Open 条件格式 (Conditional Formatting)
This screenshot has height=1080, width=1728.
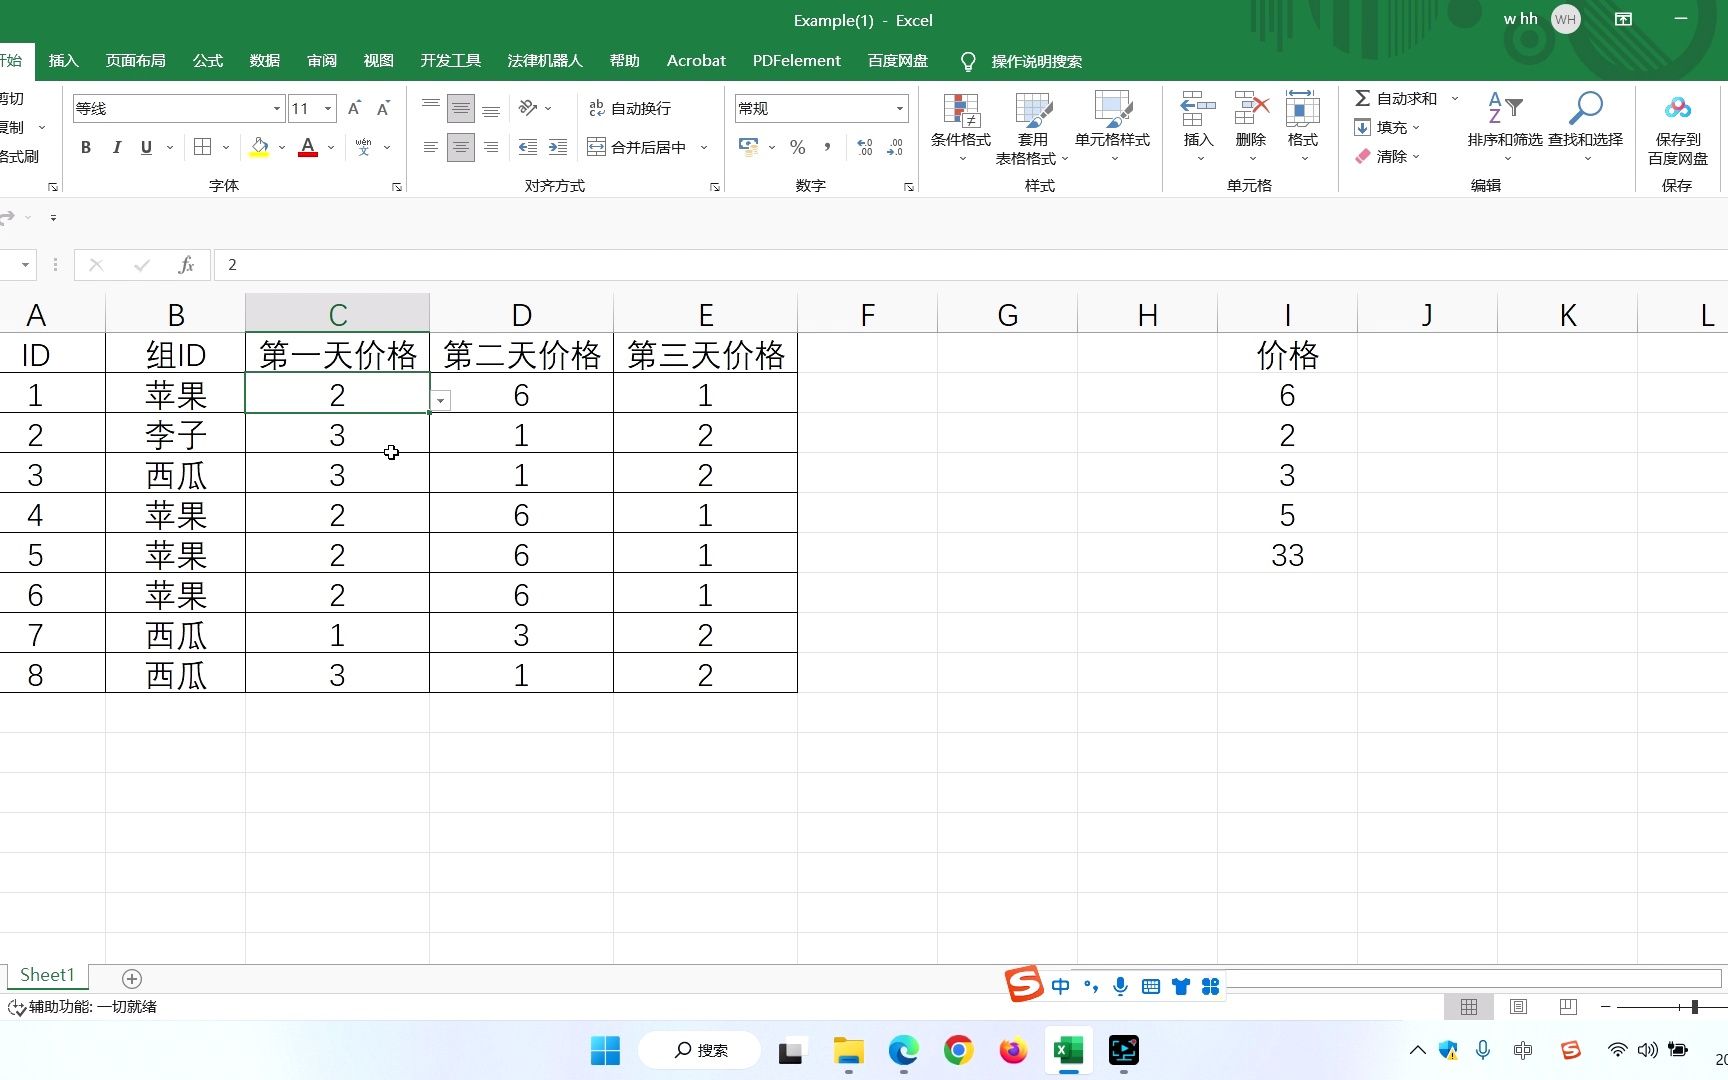[x=959, y=128]
